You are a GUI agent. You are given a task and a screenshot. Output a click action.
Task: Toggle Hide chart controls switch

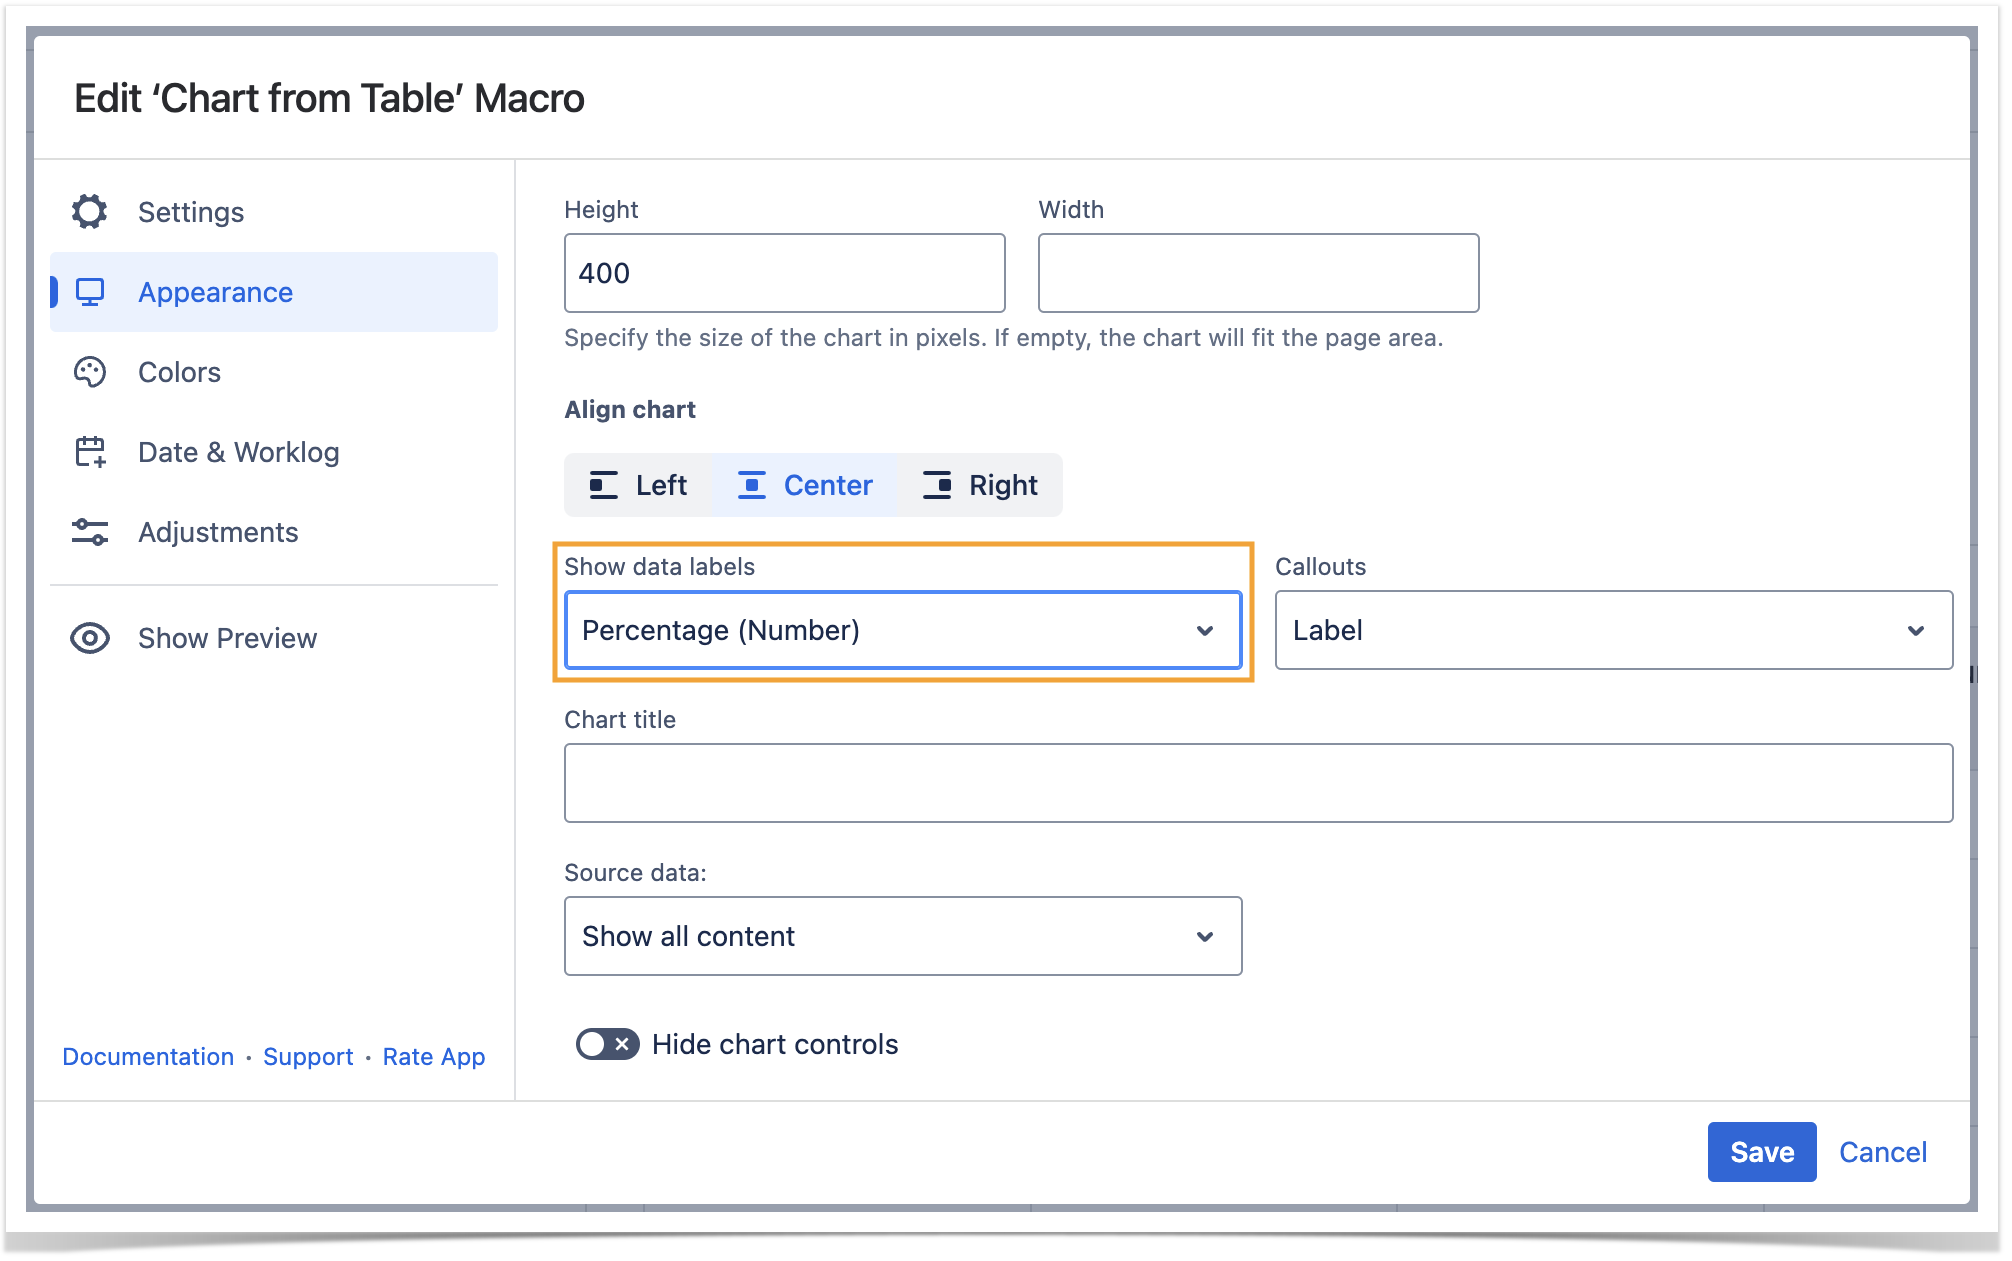(x=607, y=1044)
